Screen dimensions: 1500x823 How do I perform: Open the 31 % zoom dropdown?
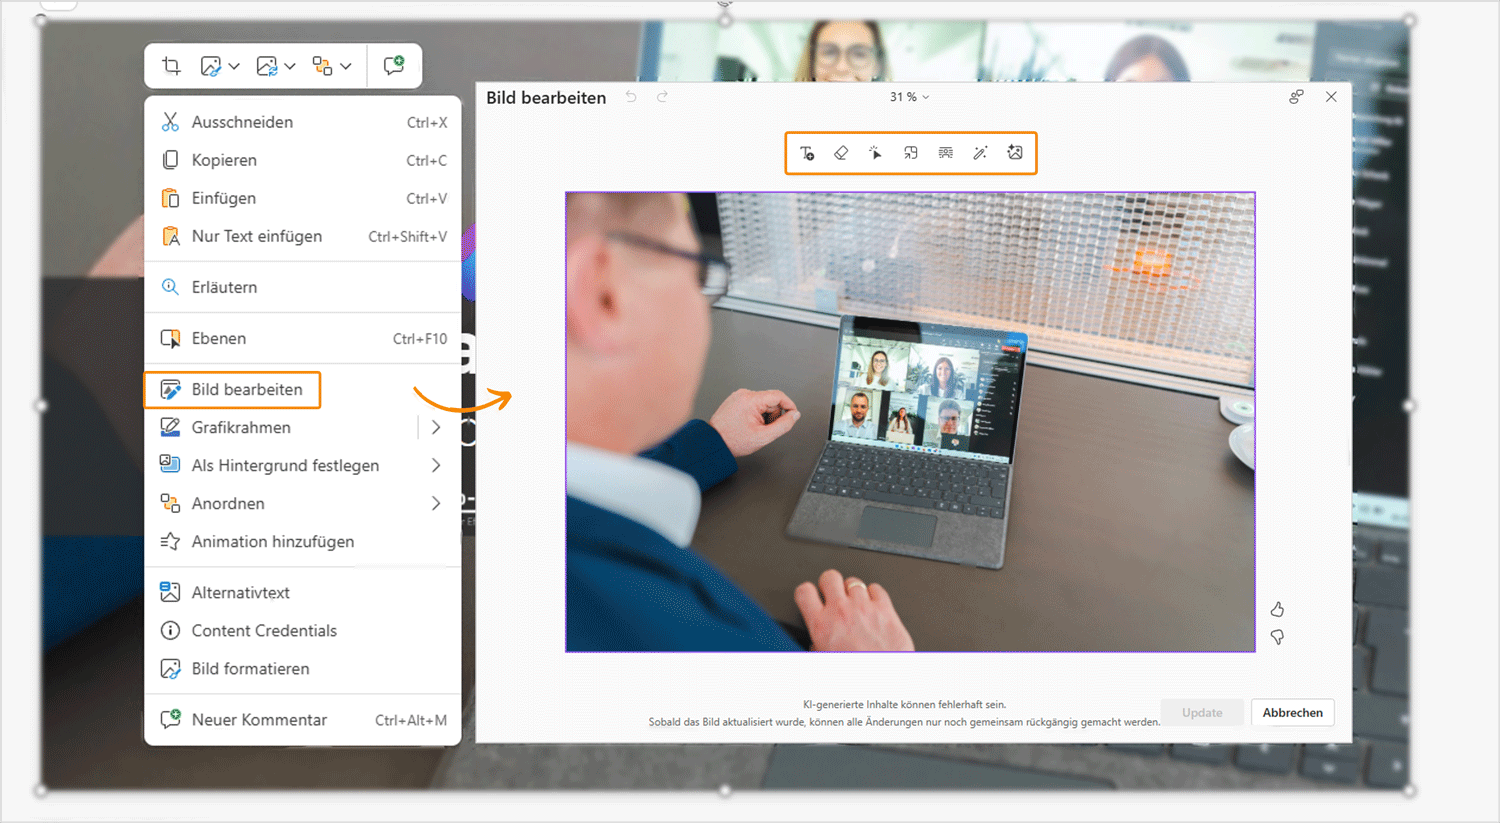tap(909, 97)
